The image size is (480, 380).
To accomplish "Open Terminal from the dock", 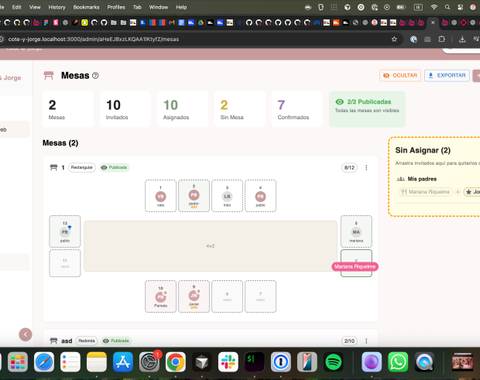I will click(x=254, y=362).
